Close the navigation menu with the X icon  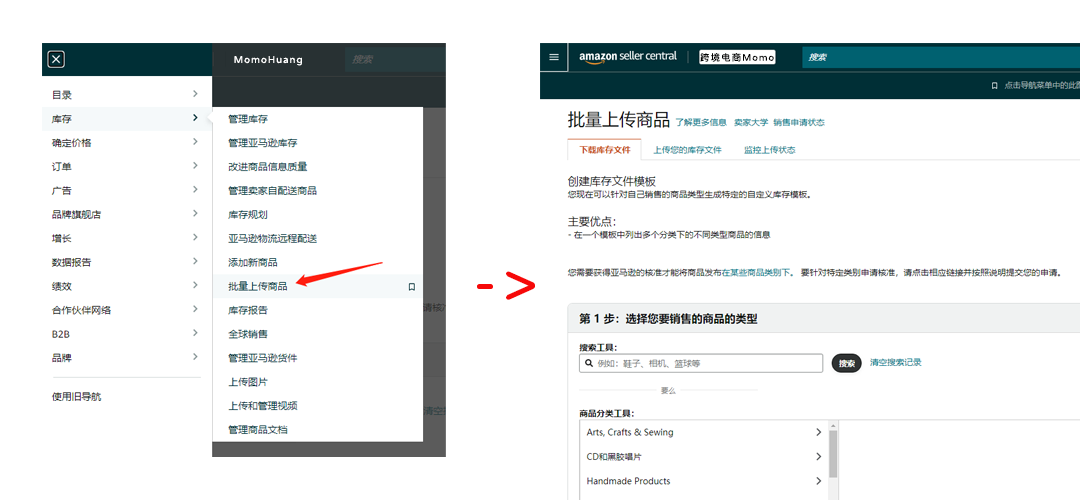pyautogui.click(x=56, y=59)
